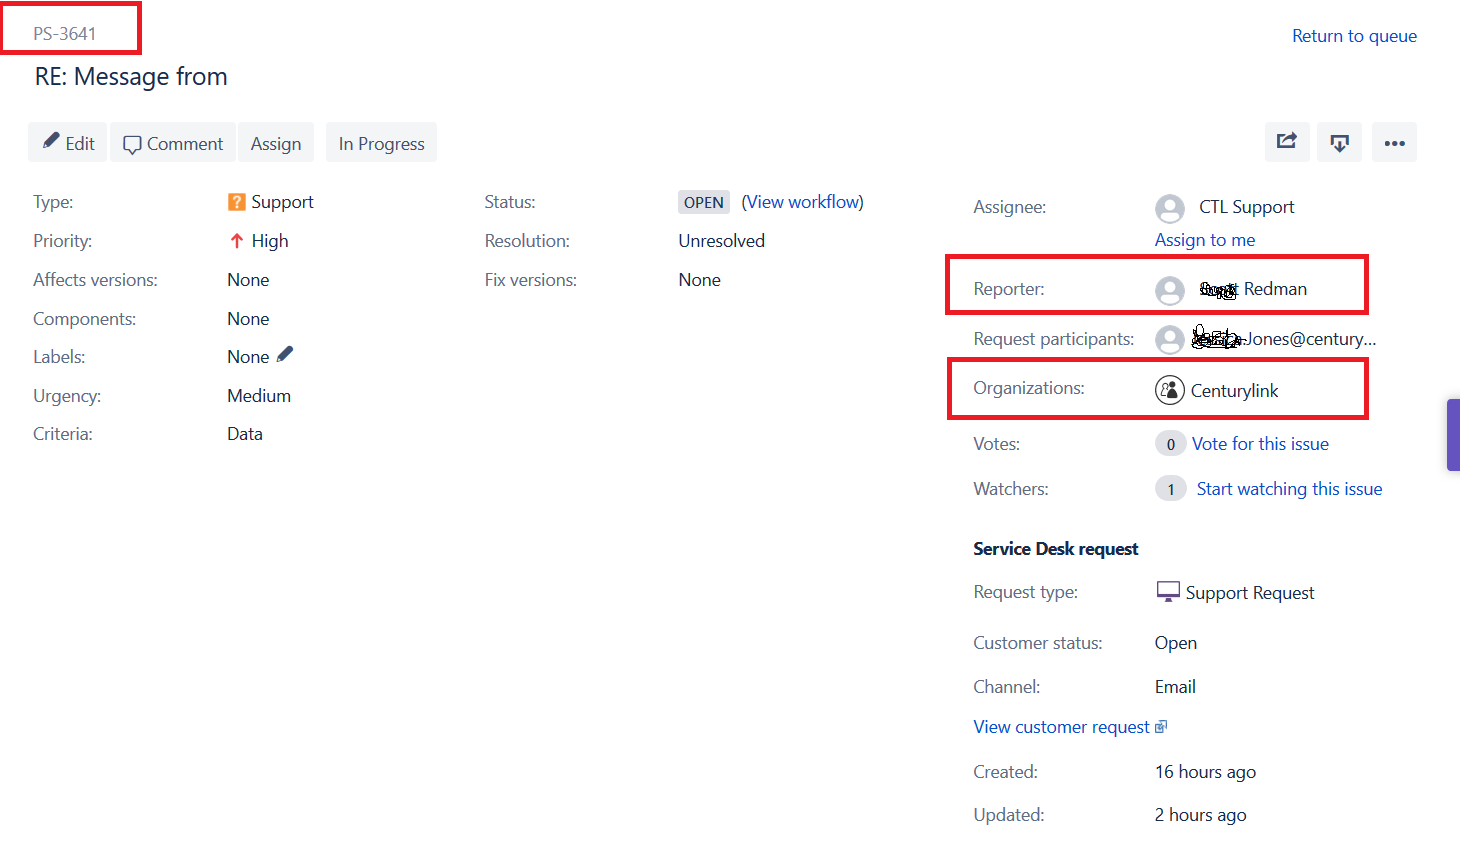Click the Data criteria value

click(x=245, y=434)
